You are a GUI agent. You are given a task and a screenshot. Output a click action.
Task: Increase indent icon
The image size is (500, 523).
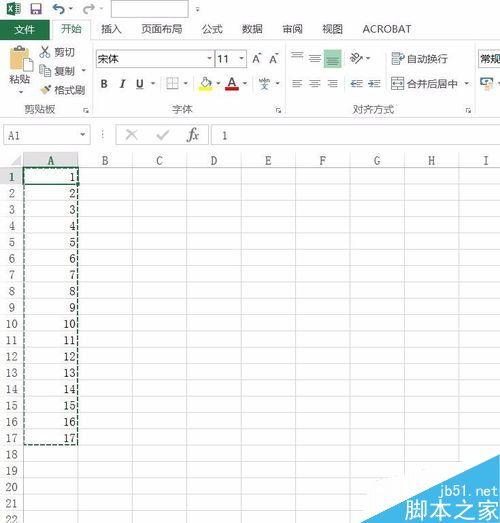click(374, 83)
